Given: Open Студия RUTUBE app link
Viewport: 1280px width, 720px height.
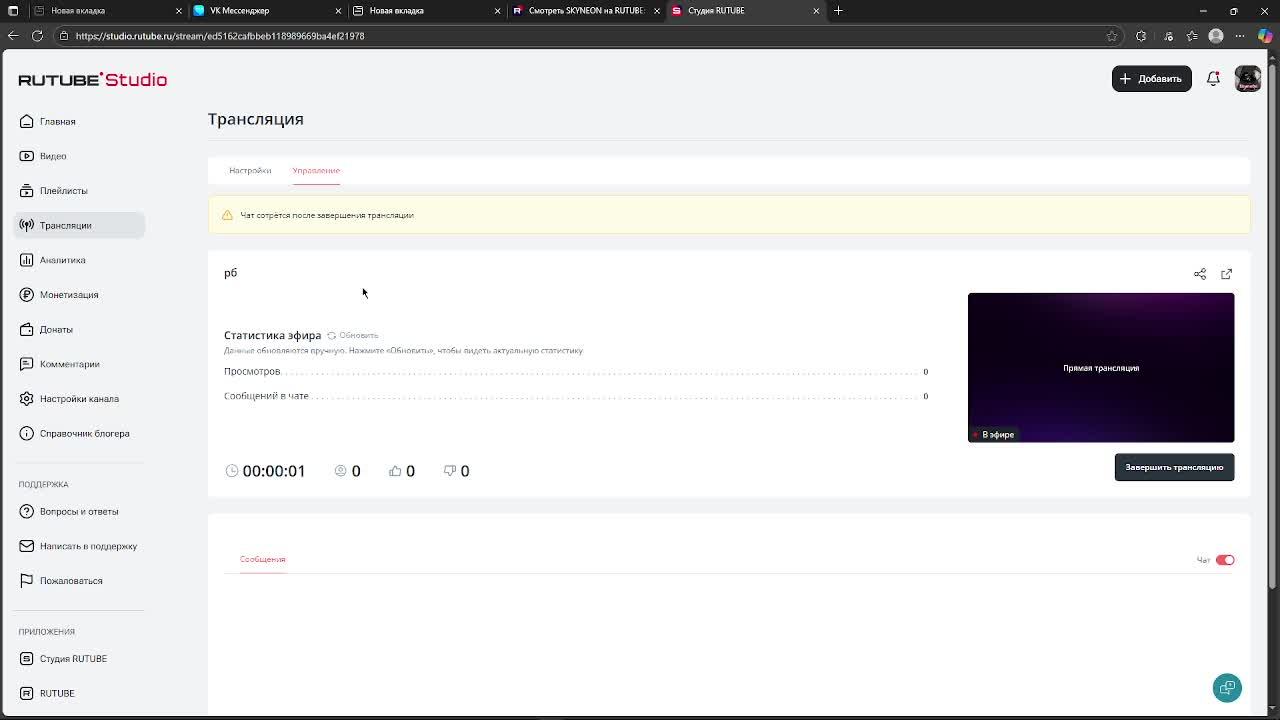Looking at the screenshot, I should pos(80,659).
